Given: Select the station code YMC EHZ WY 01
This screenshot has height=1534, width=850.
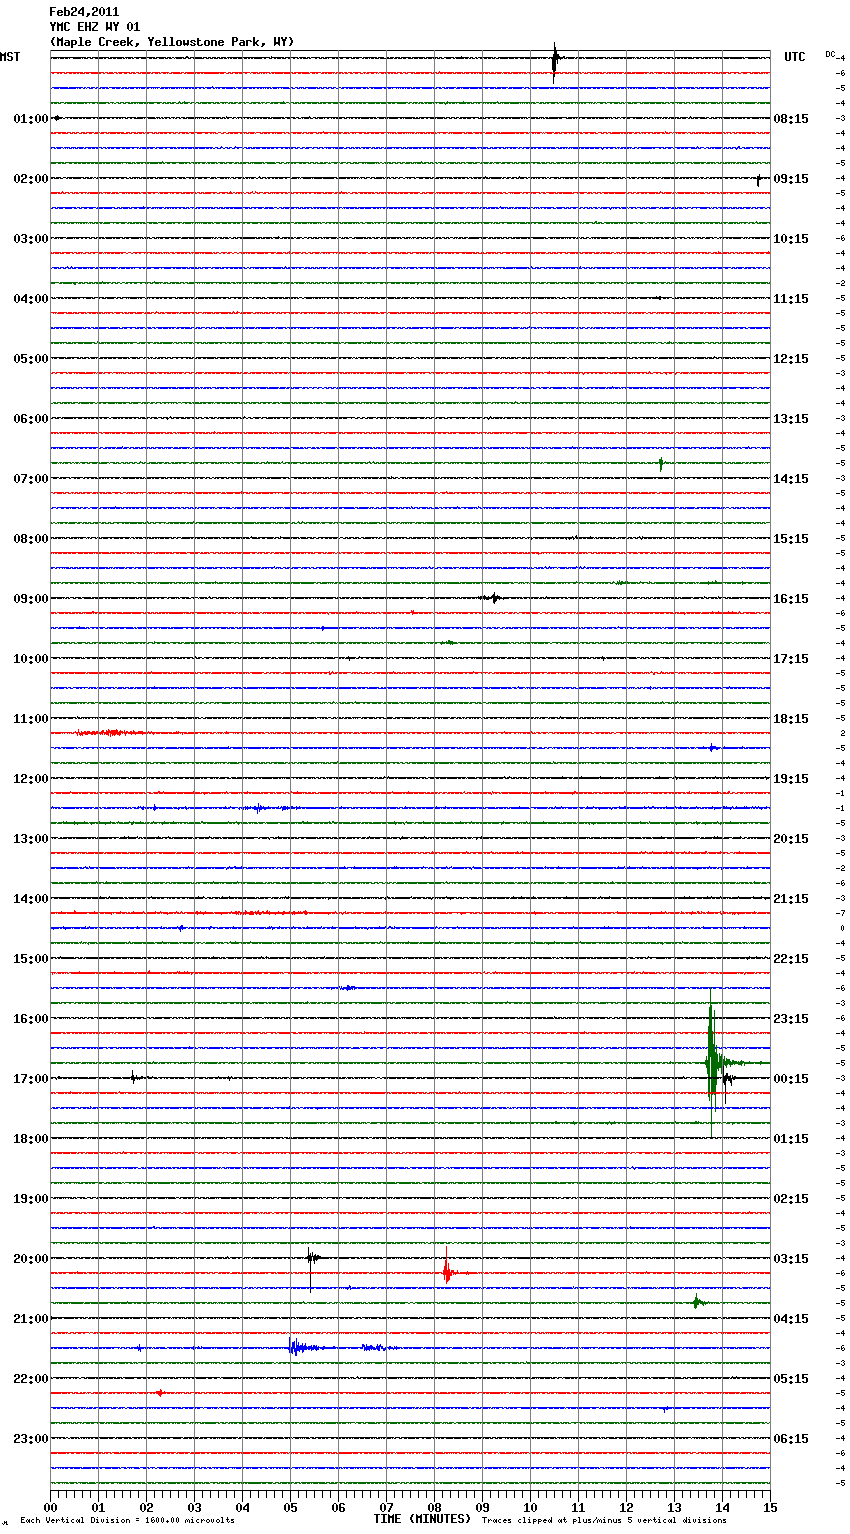Looking at the screenshot, I should point(95,27).
